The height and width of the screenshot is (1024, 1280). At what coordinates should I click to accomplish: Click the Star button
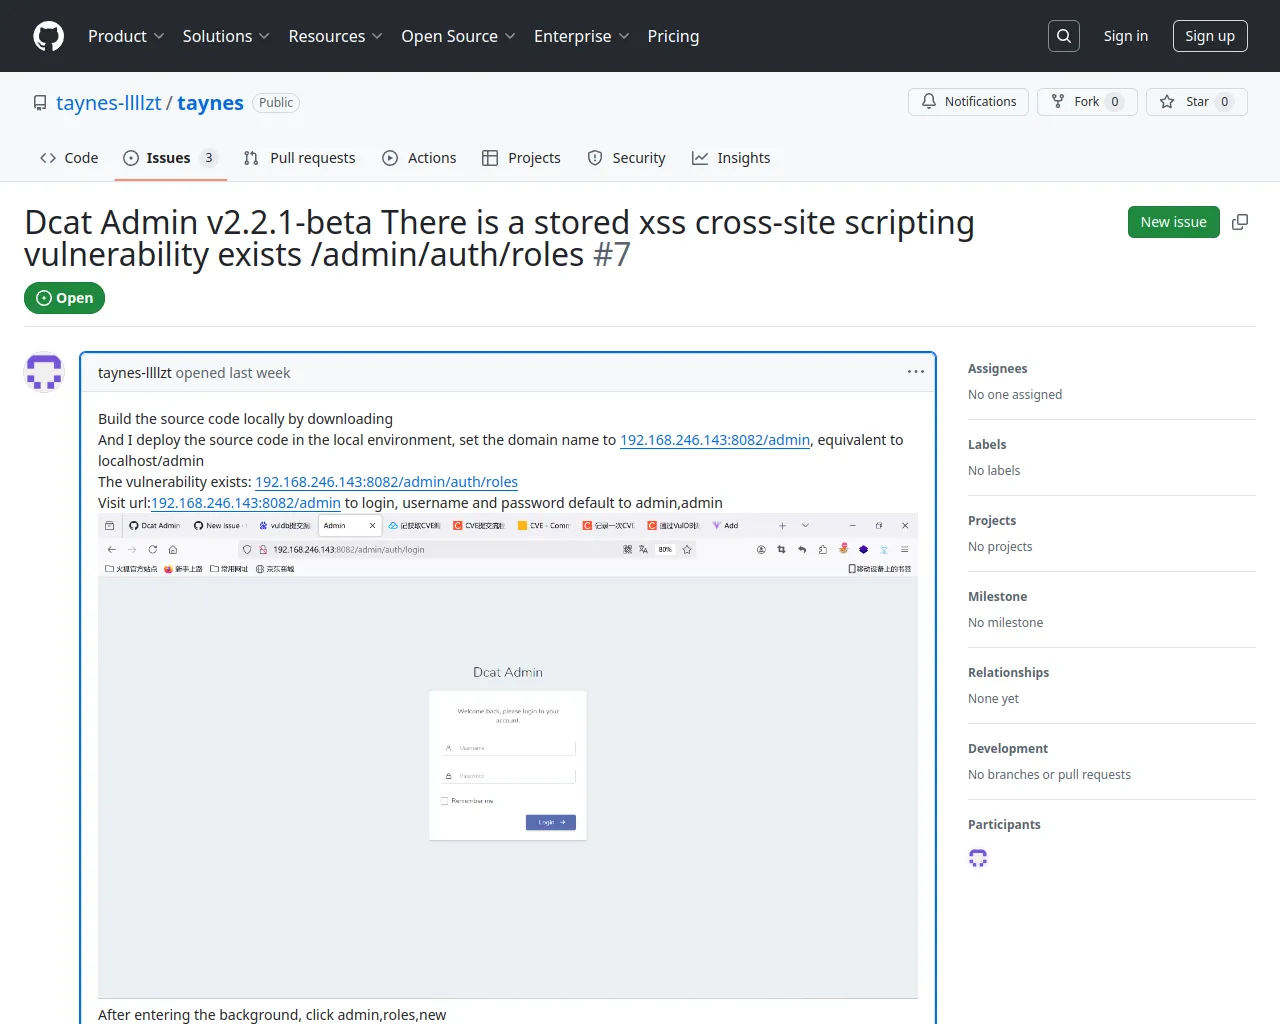click(1197, 101)
